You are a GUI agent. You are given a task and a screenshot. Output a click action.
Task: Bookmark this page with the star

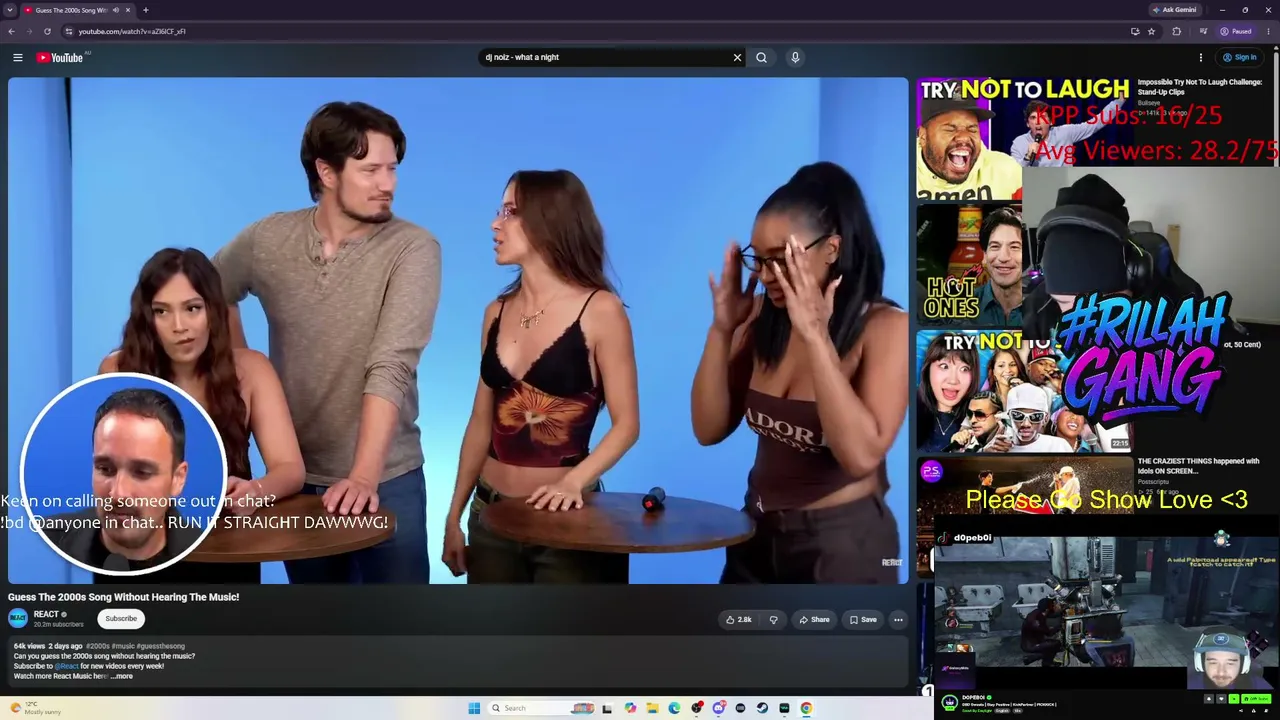point(1152,31)
